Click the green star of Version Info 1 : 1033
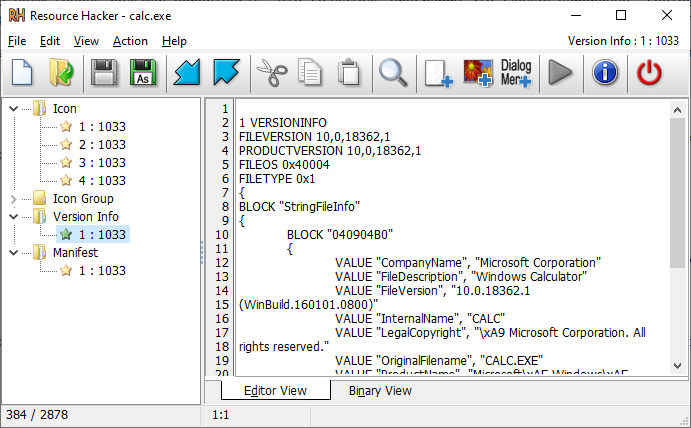 66,234
